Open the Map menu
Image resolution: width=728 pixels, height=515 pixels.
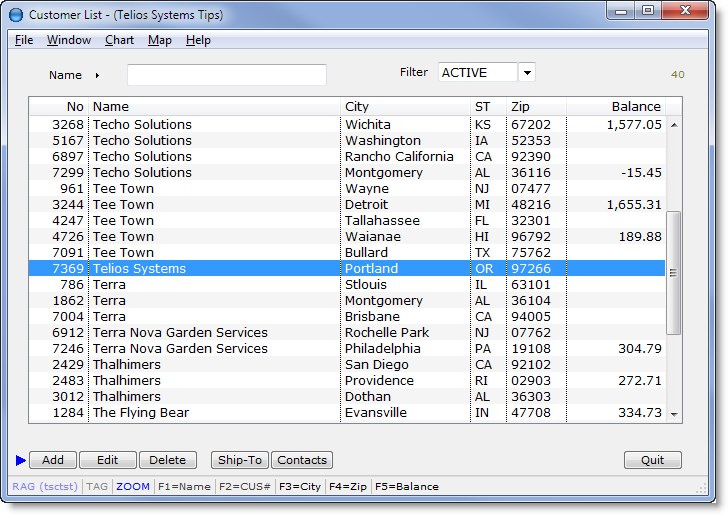click(x=159, y=40)
